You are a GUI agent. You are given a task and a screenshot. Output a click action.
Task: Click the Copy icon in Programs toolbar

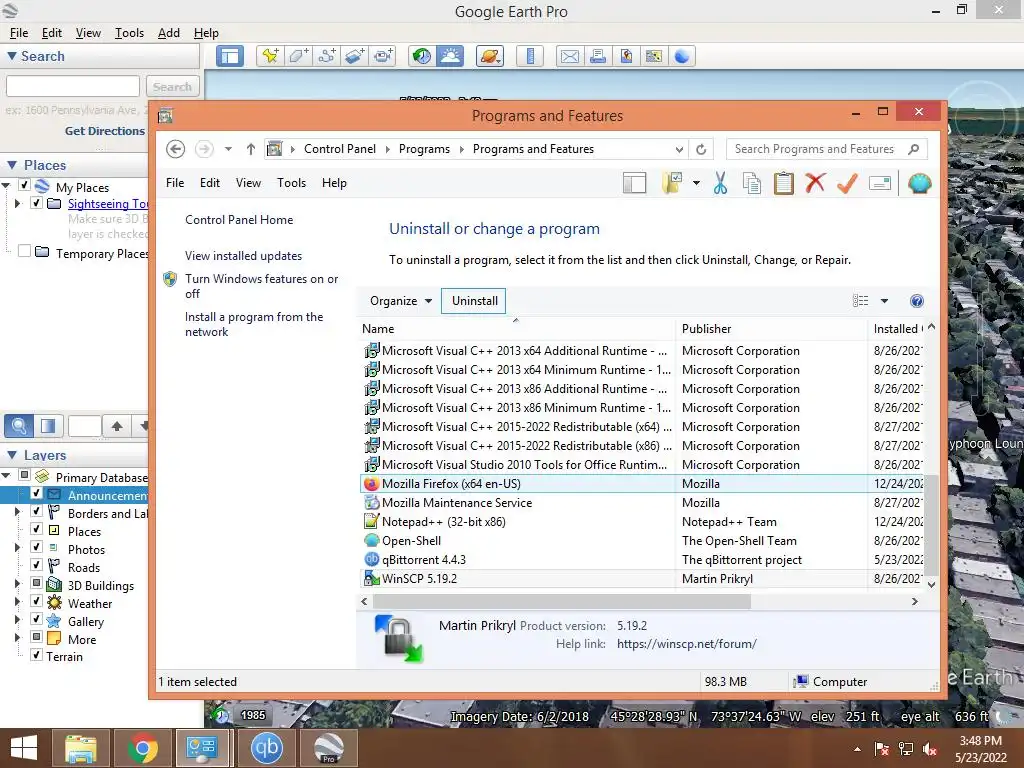[752, 184]
